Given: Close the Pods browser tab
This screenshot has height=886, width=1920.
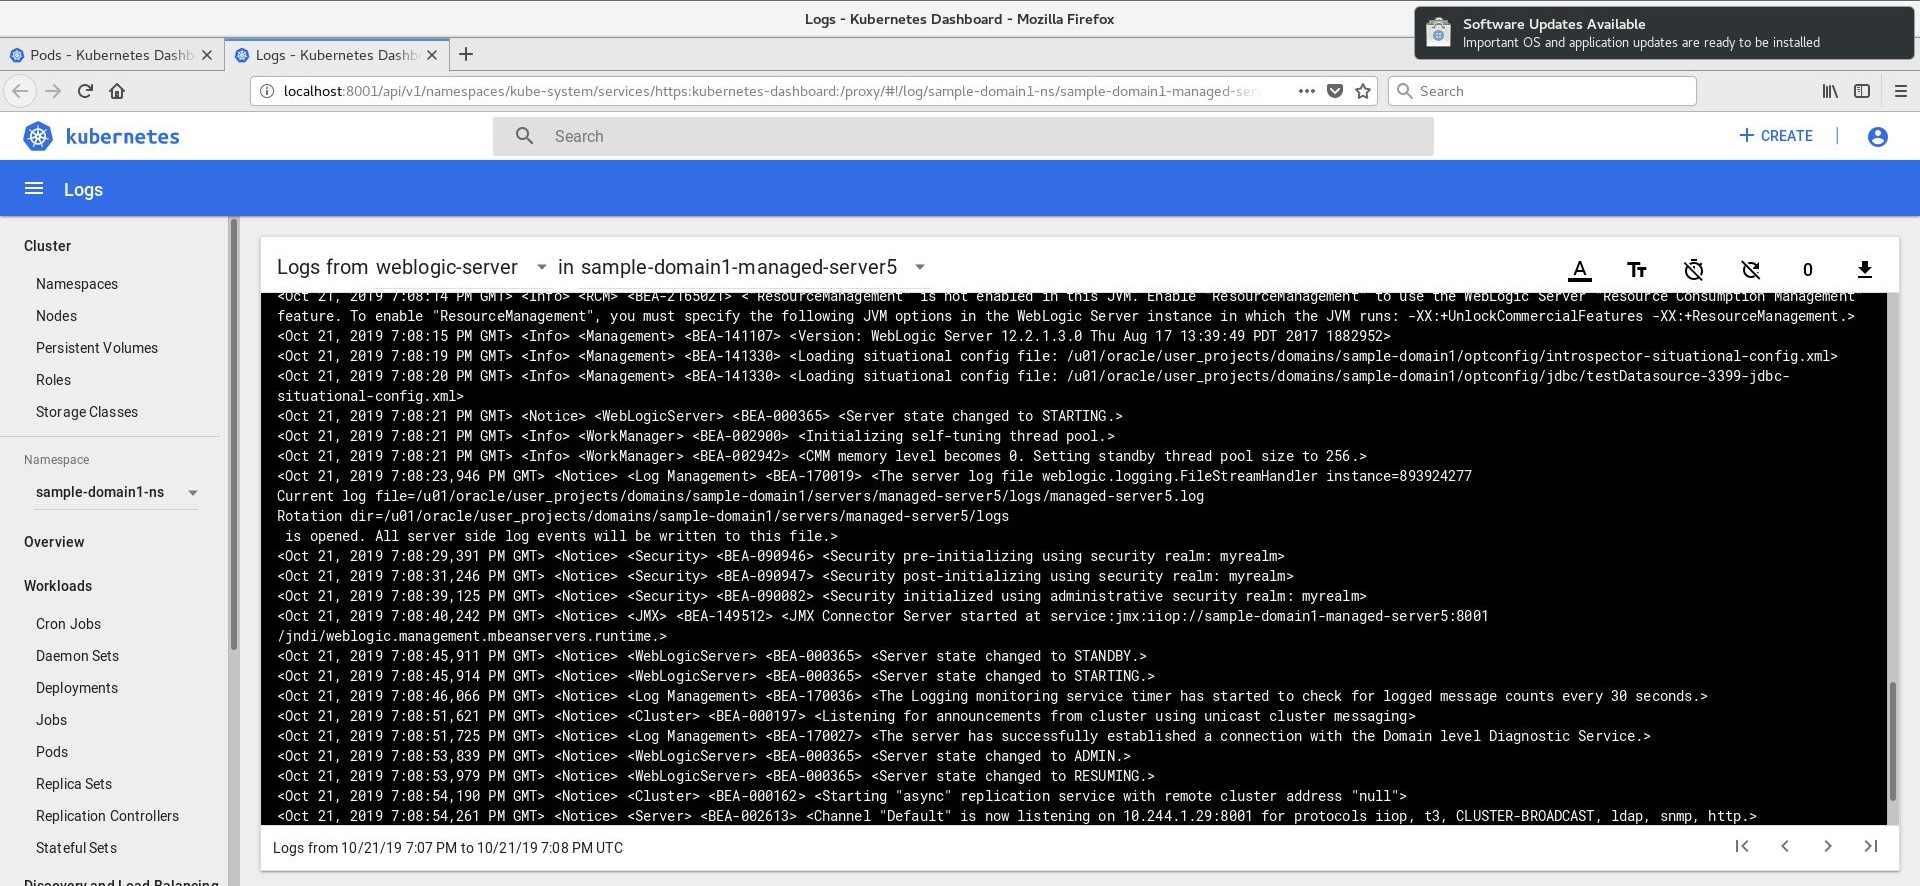Looking at the screenshot, I should [207, 55].
